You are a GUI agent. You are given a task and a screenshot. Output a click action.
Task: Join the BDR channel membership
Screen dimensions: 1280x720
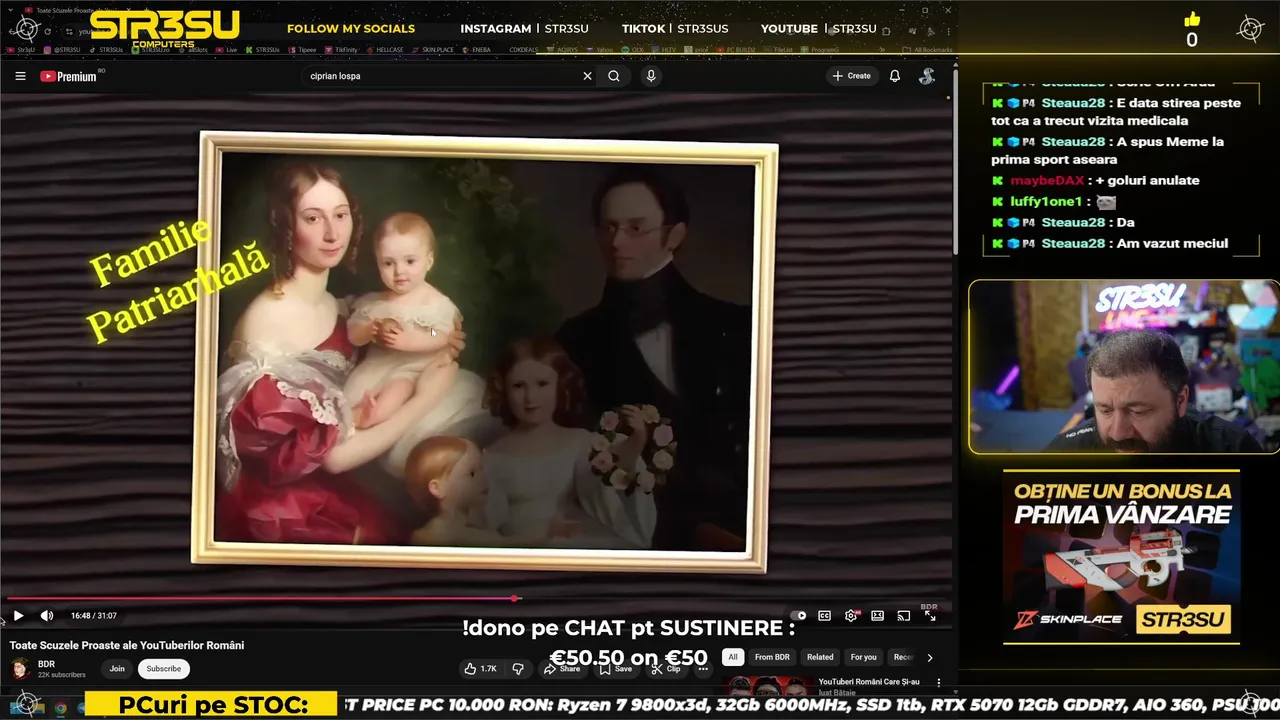117,669
